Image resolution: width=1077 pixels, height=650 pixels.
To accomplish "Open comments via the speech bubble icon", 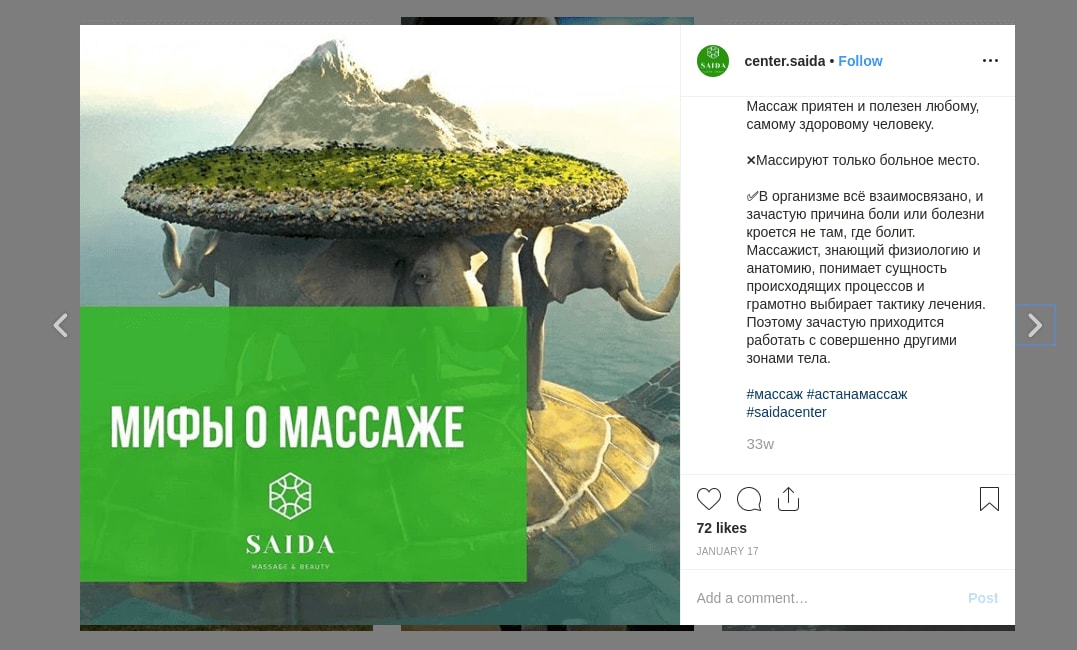I will pyautogui.click(x=749, y=499).
